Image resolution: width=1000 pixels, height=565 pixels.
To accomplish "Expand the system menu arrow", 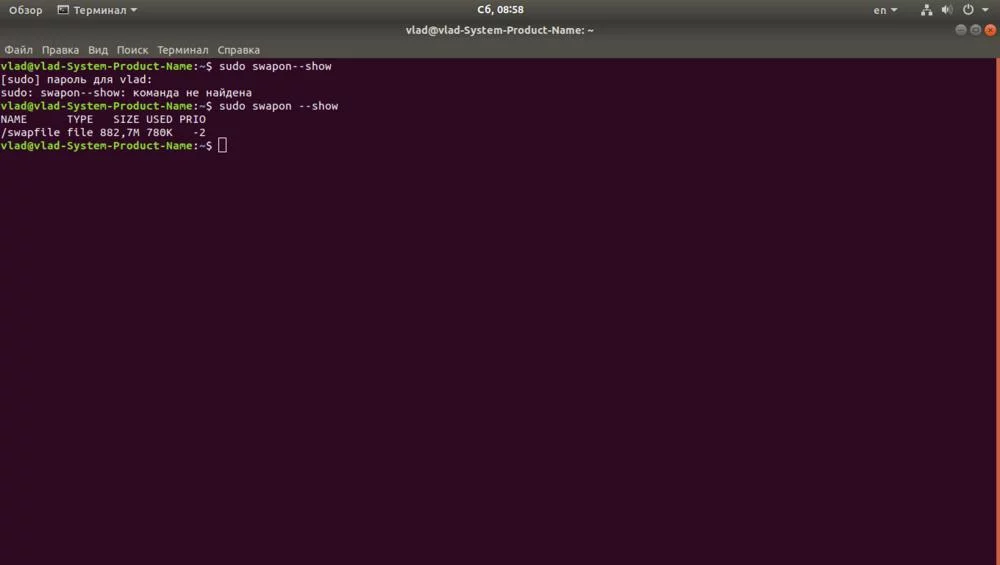I will (x=985, y=10).
